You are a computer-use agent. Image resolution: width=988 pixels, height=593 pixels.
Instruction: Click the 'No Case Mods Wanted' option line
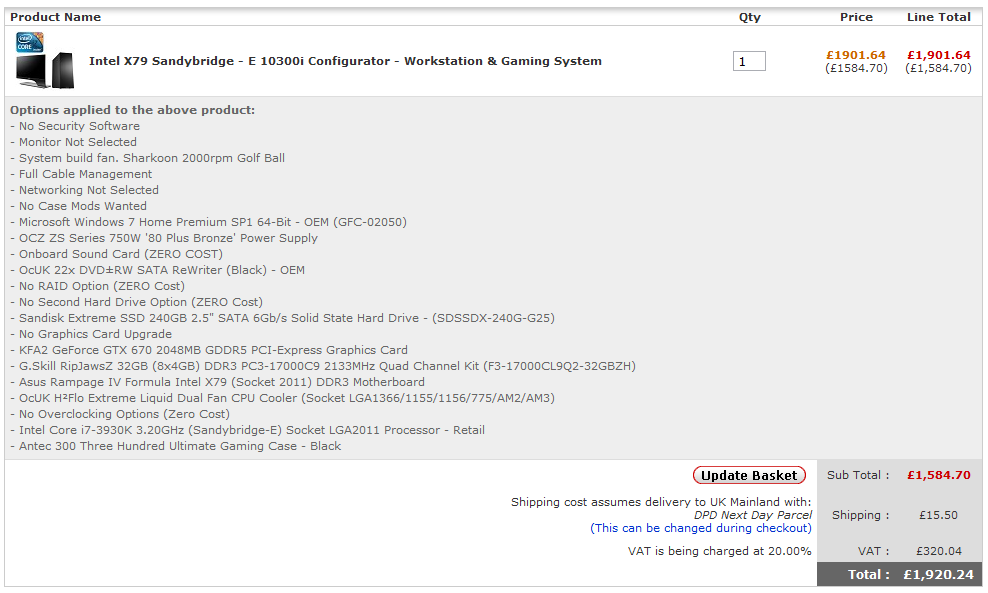click(x=79, y=206)
